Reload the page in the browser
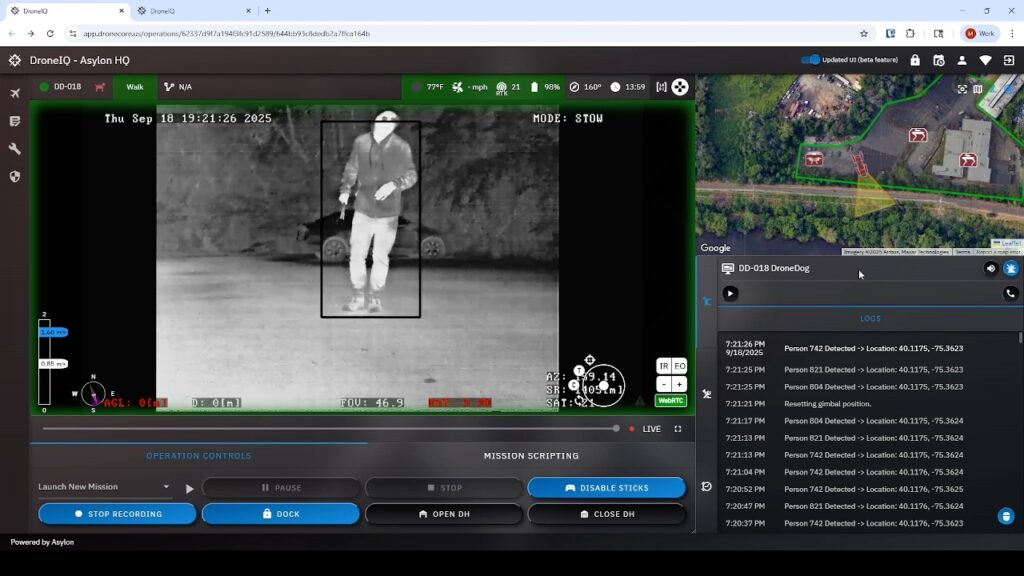Screen dimensions: 1024x576 click(x=50, y=33)
